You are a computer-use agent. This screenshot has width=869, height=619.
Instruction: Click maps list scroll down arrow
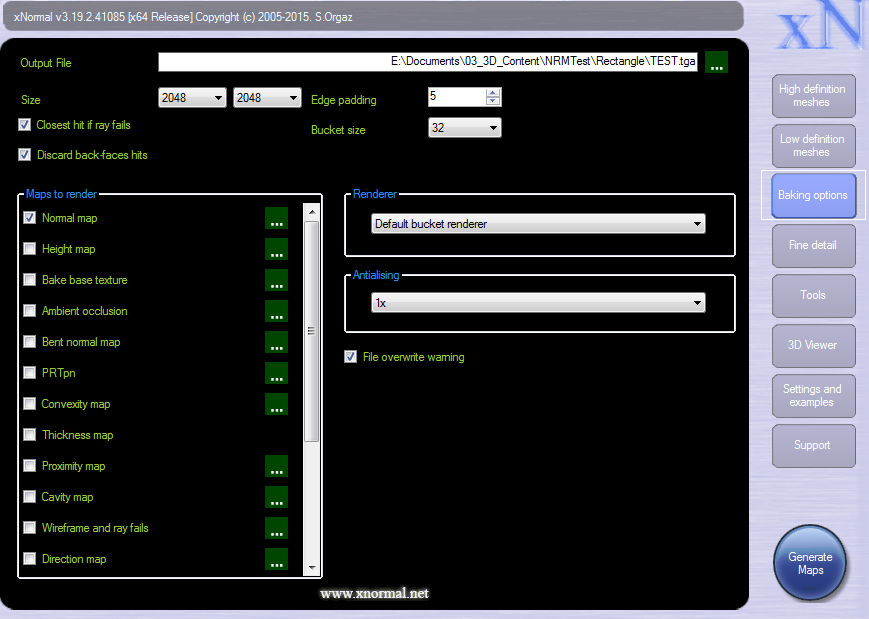[x=311, y=567]
